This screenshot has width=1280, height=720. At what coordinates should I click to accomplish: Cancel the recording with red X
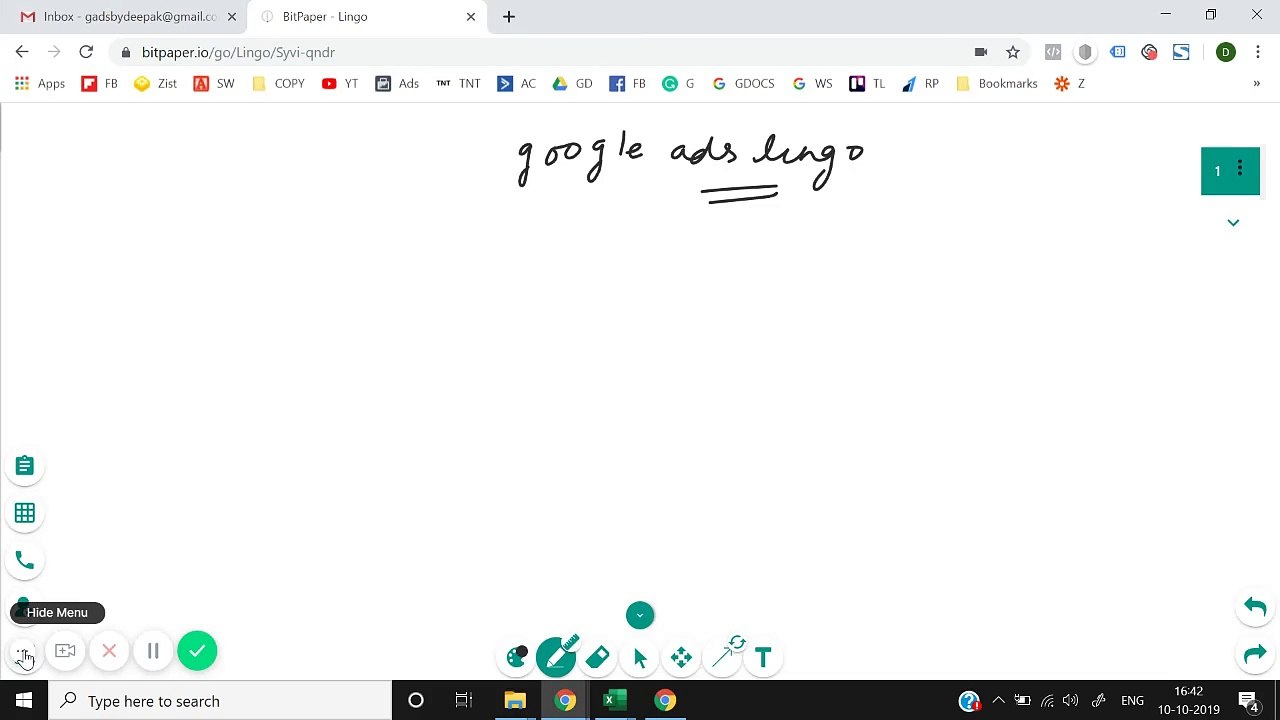click(109, 651)
